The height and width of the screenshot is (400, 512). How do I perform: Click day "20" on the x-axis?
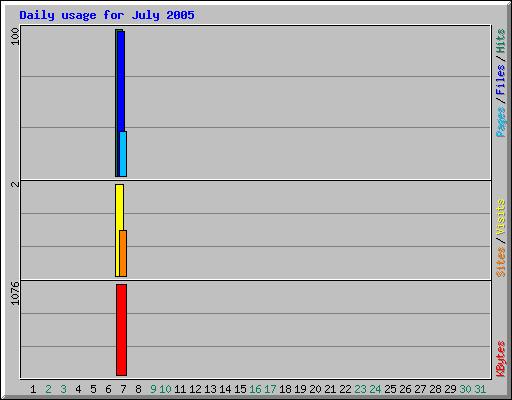315,389
